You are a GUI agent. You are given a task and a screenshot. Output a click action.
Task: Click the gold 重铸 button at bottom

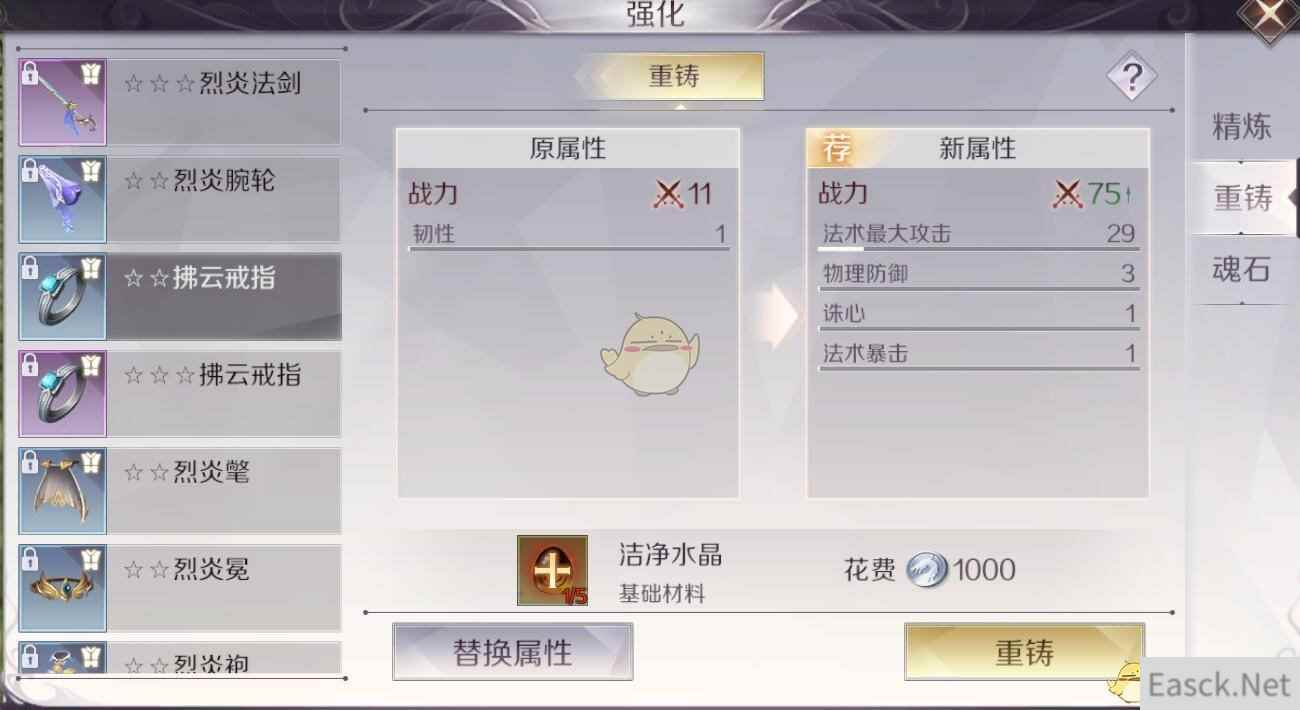(x=1024, y=652)
